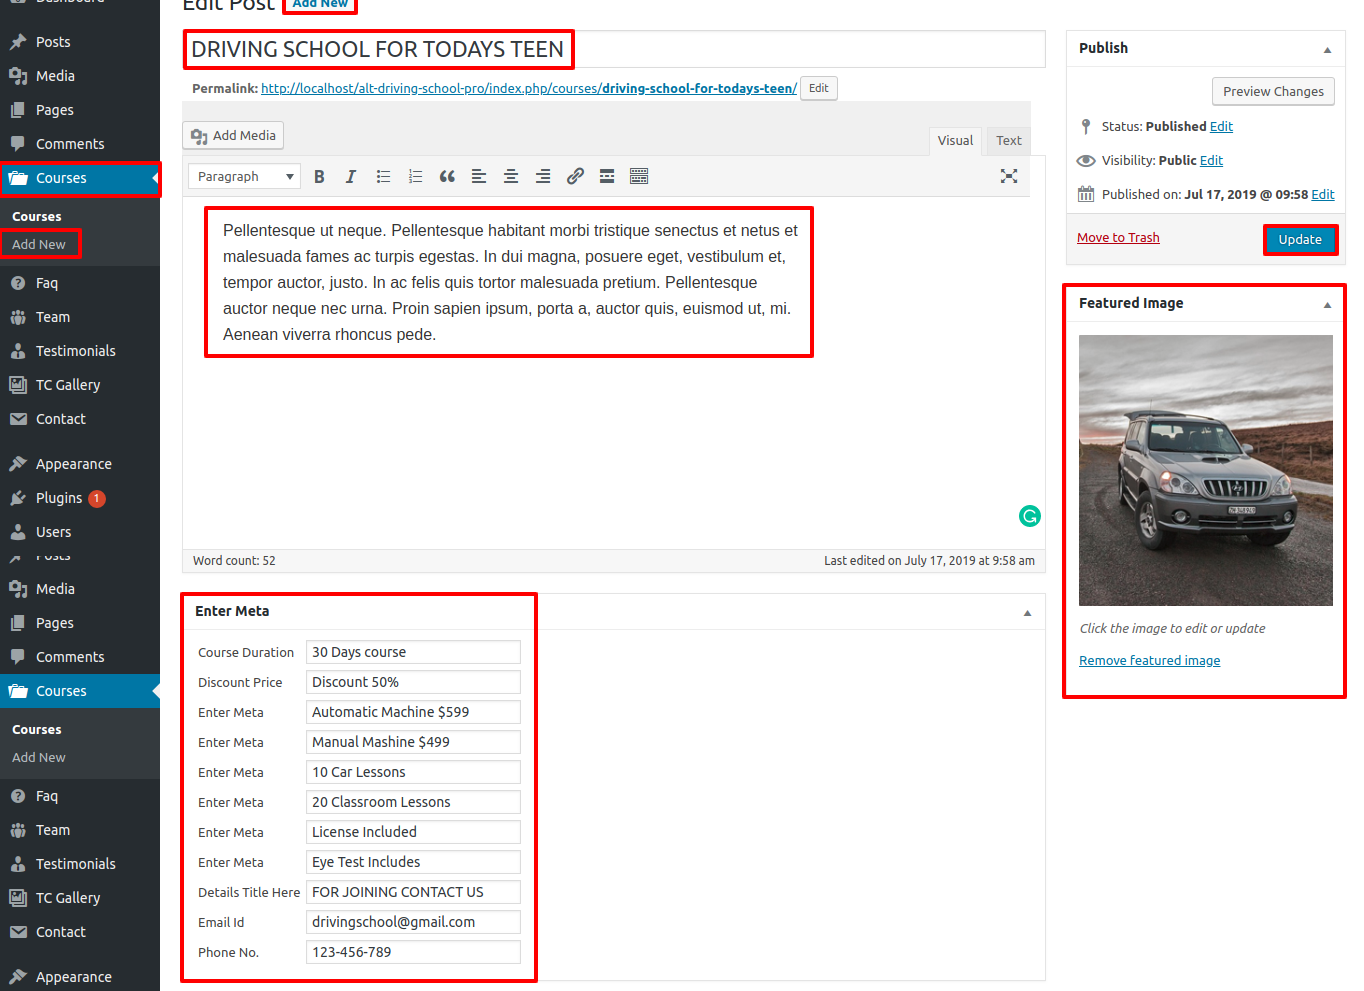This screenshot has height=991, width=1364.
Task: Switch to the Visual editor tab
Action: click(x=955, y=141)
